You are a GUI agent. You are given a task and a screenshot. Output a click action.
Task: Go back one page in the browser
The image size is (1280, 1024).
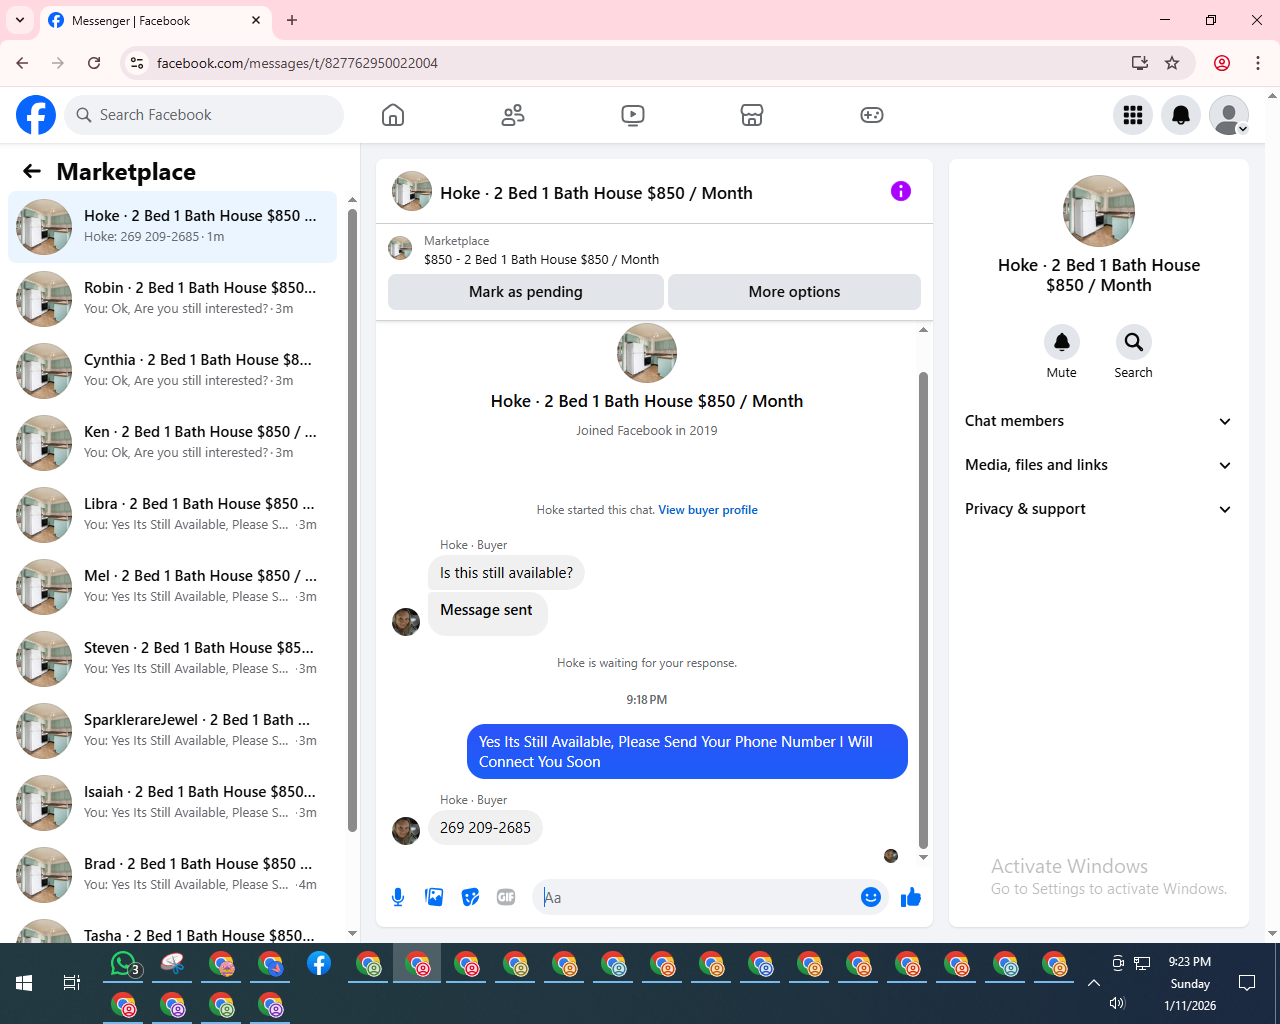point(22,63)
